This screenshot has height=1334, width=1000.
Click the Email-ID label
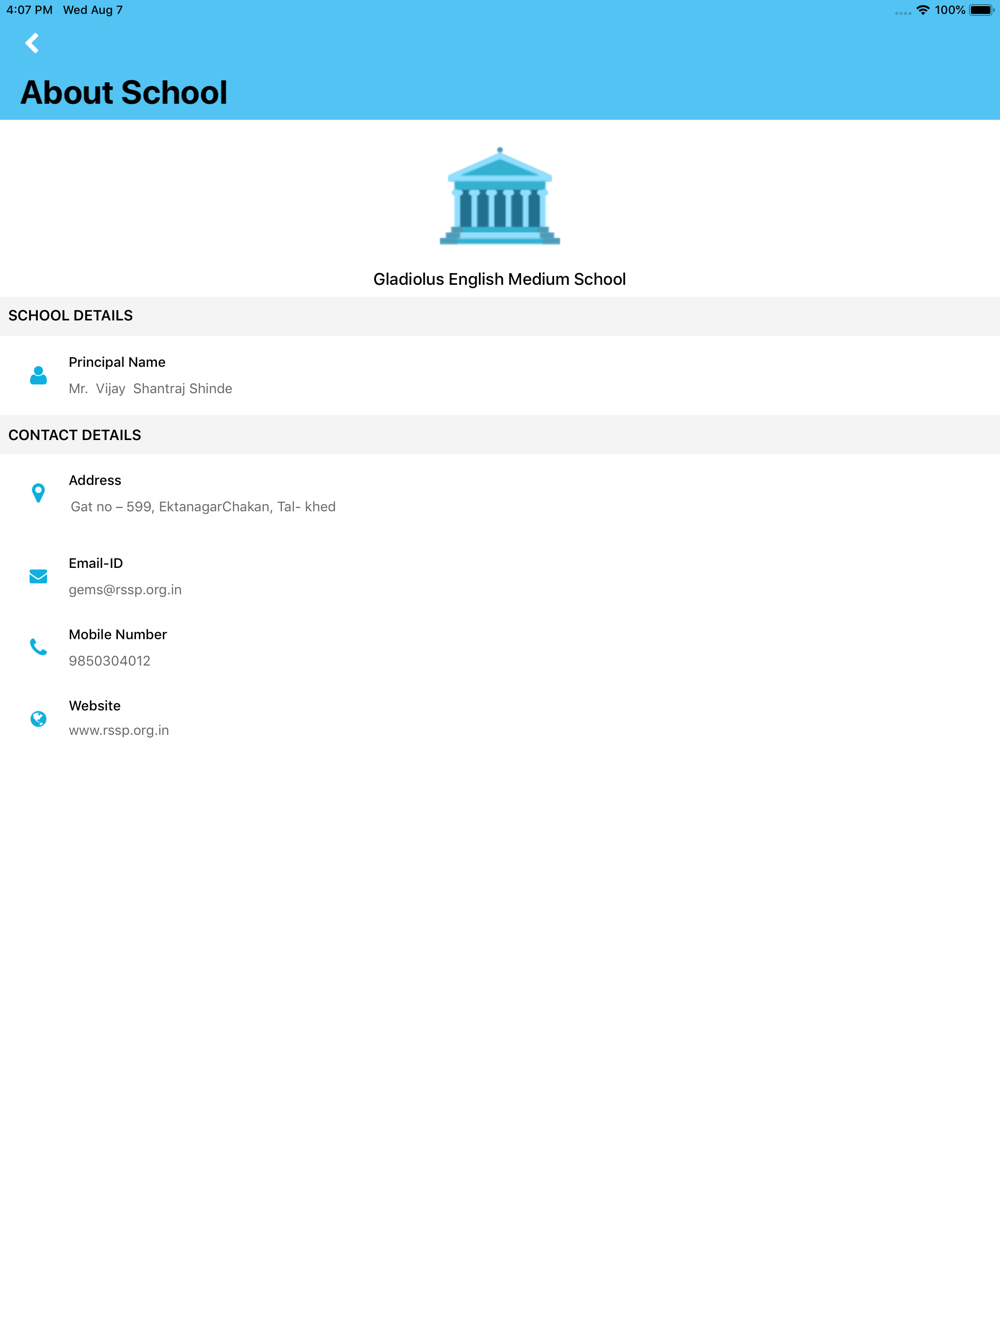[x=96, y=563]
